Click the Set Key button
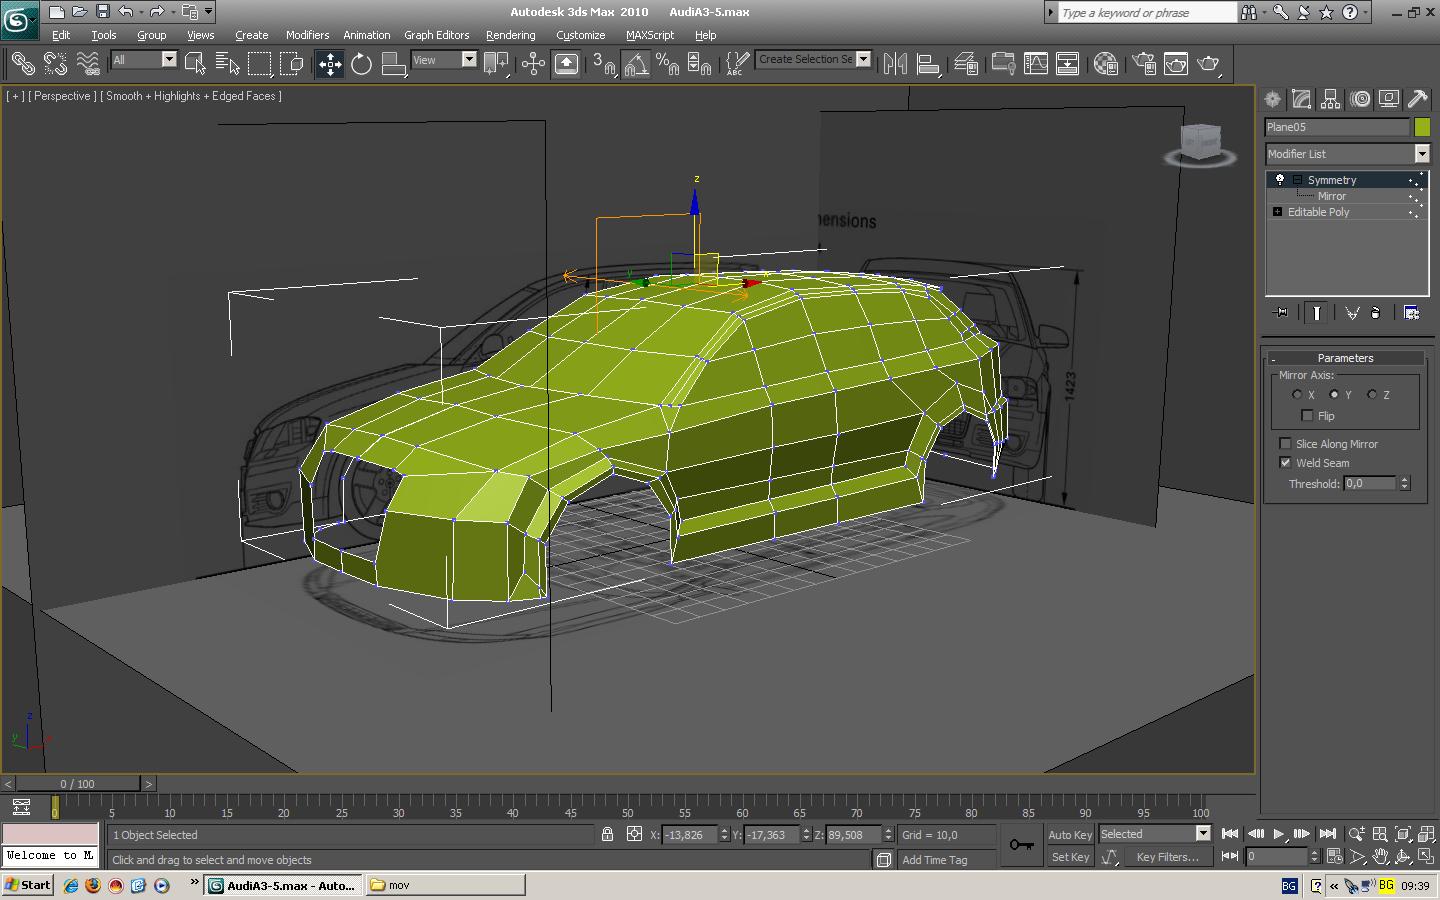This screenshot has height=900, width=1440. pos(1070,857)
